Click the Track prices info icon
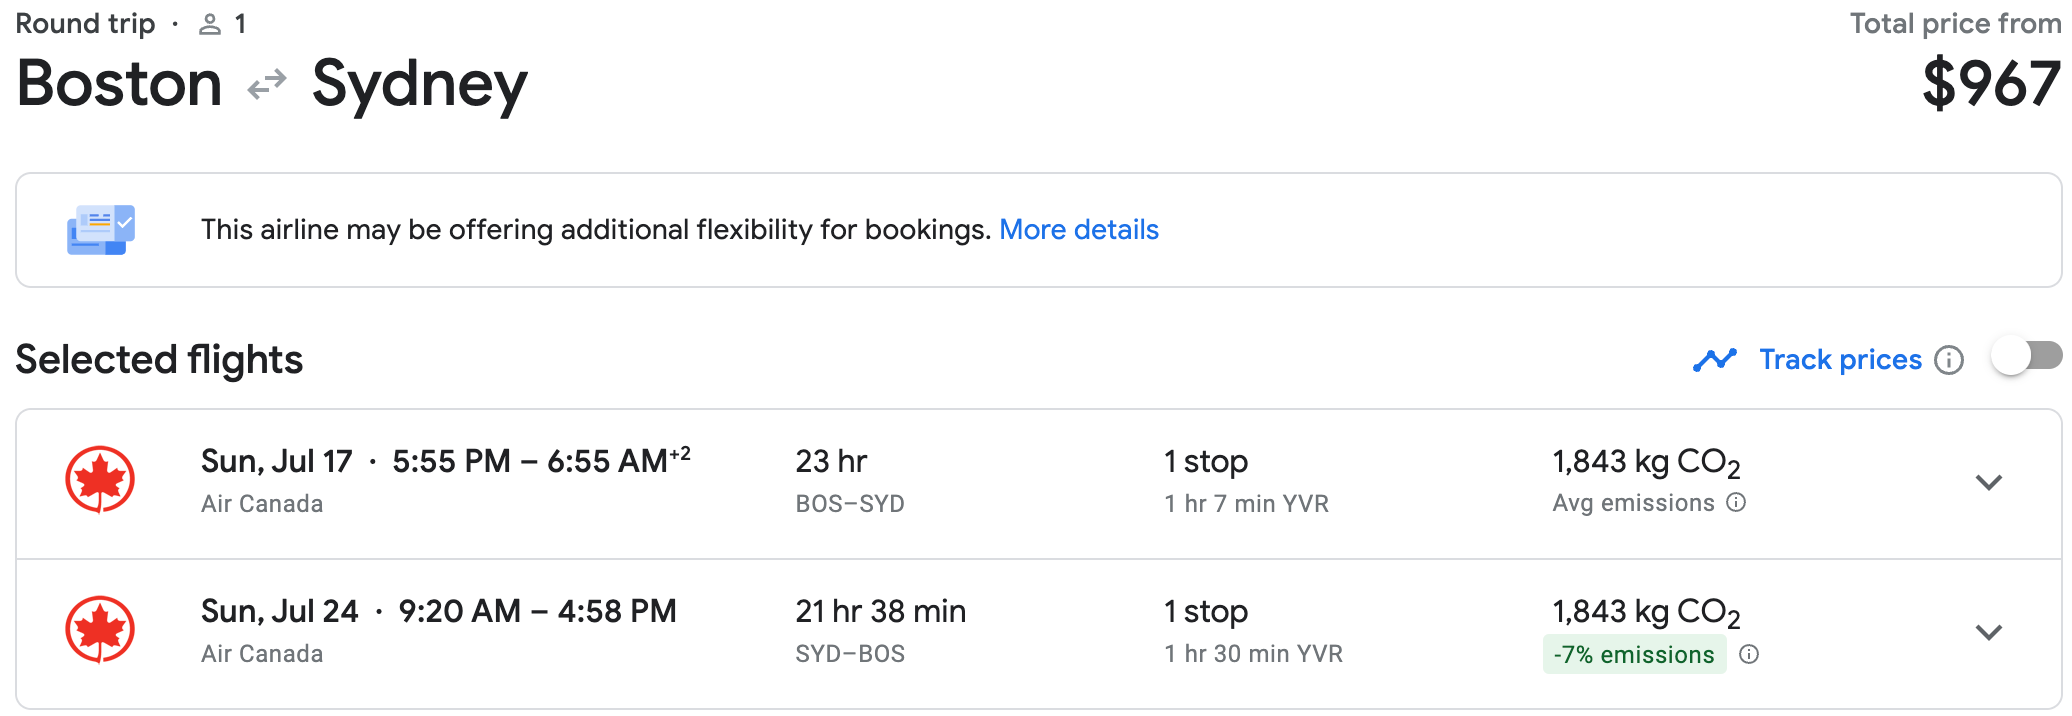 pos(1949,360)
